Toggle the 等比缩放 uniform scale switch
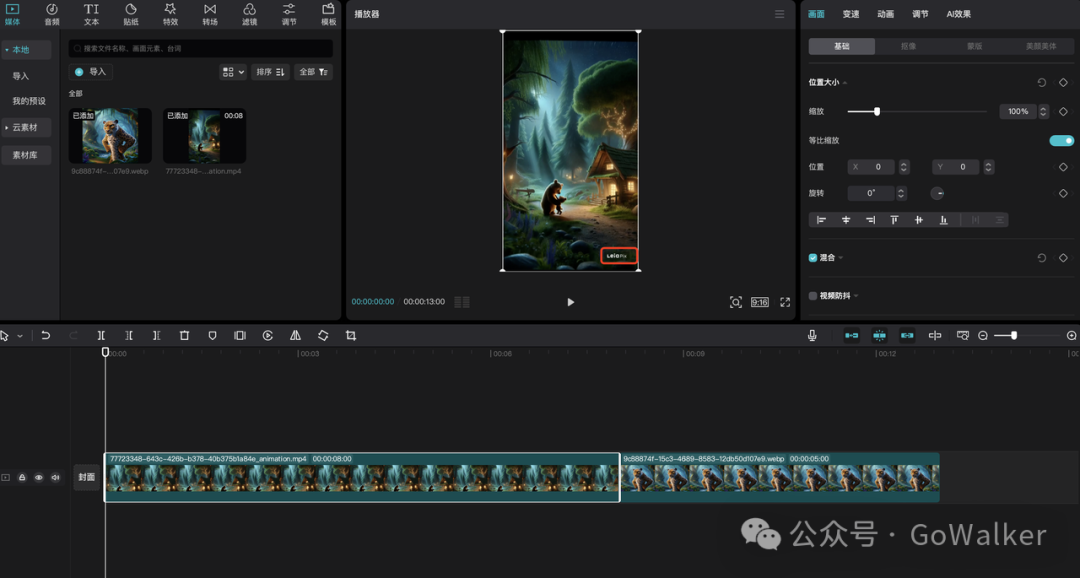The width and height of the screenshot is (1080, 578). coord(1061,141)
